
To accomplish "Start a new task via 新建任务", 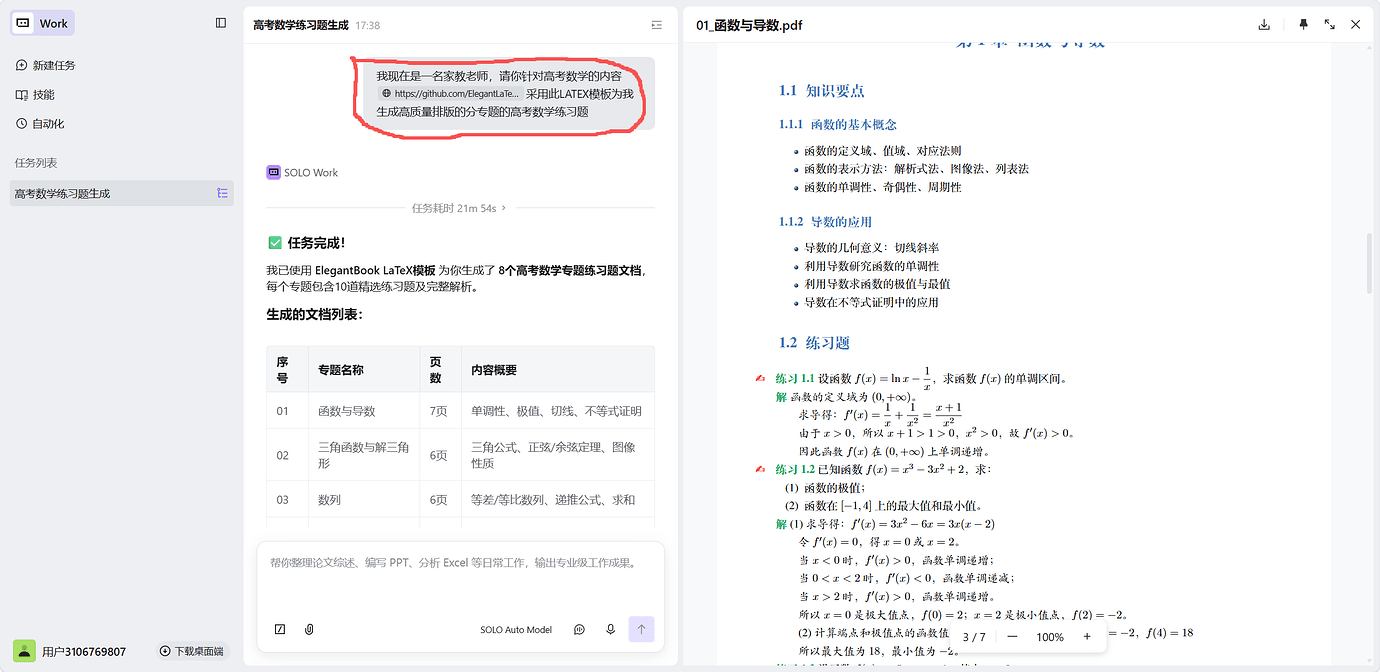I will [x=44, y=65].
